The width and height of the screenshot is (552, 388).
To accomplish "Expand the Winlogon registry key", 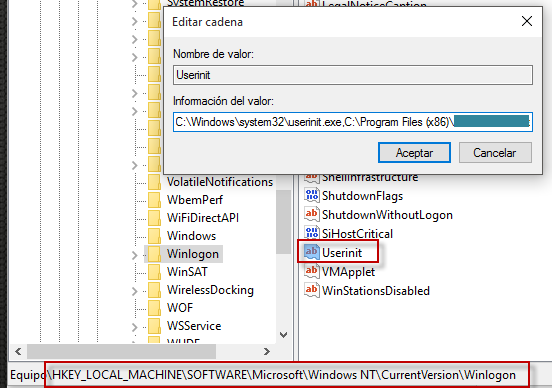I will point(134,255).
